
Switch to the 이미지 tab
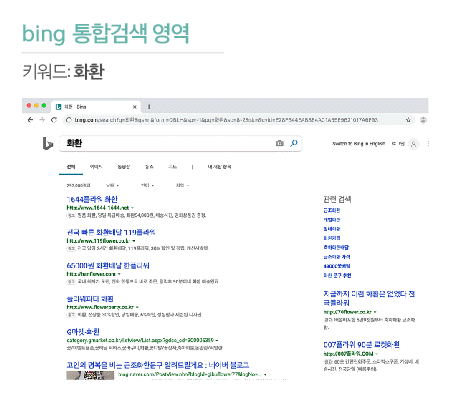[96, 167]
